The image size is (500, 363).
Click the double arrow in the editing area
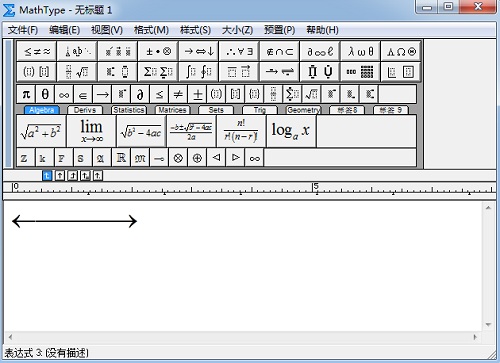pyautogui.click(x=74, y=221)
